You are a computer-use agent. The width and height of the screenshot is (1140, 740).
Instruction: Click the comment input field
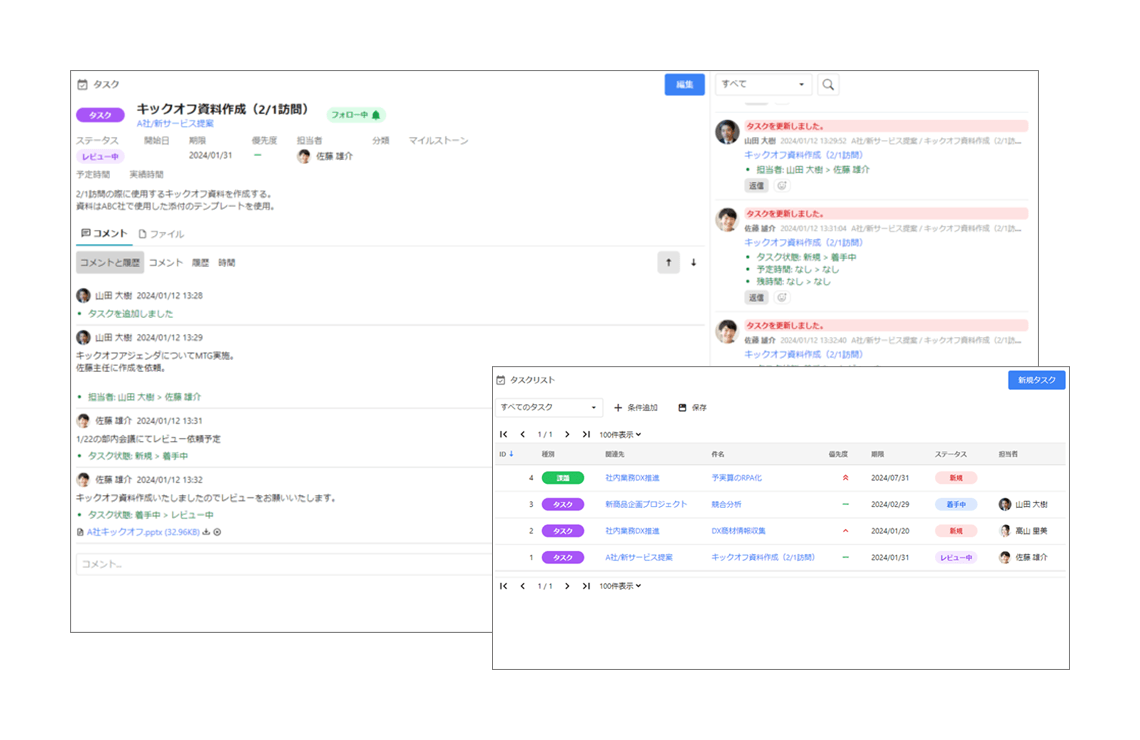point(280,564)
